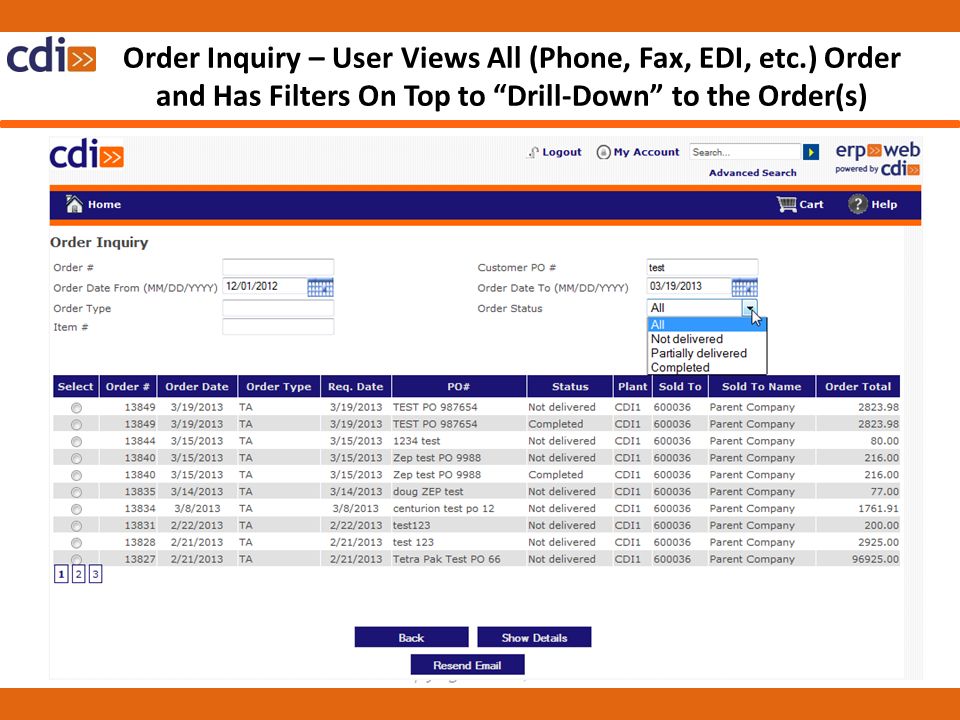960x720 pixels.
Task: Select radio for order 13849 Not delivered
Action: click(76, 408)
